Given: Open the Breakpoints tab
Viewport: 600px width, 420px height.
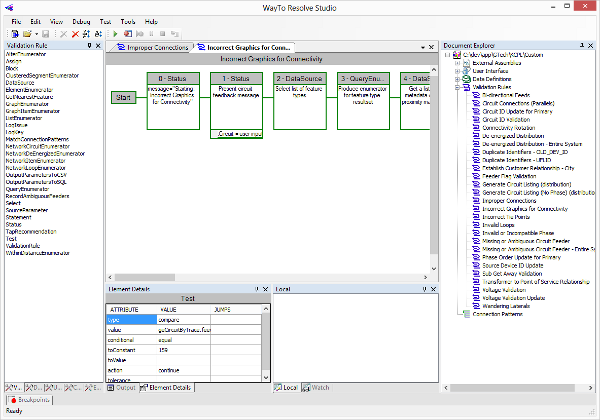Looking at the screenshot, I should point(29,400).
